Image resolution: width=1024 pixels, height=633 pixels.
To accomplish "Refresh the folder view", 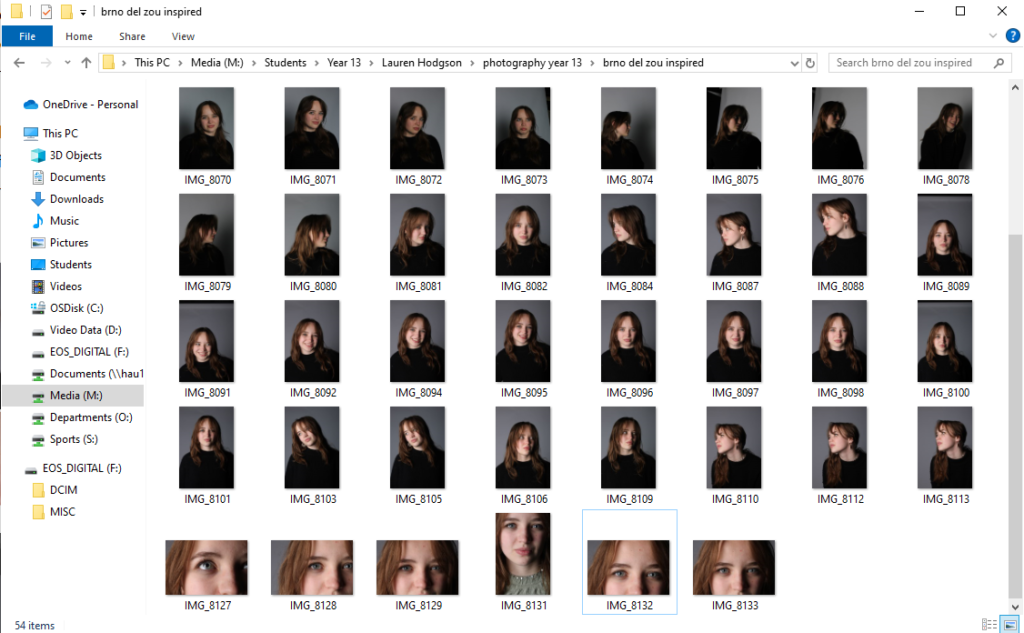I will coord(810,63).
